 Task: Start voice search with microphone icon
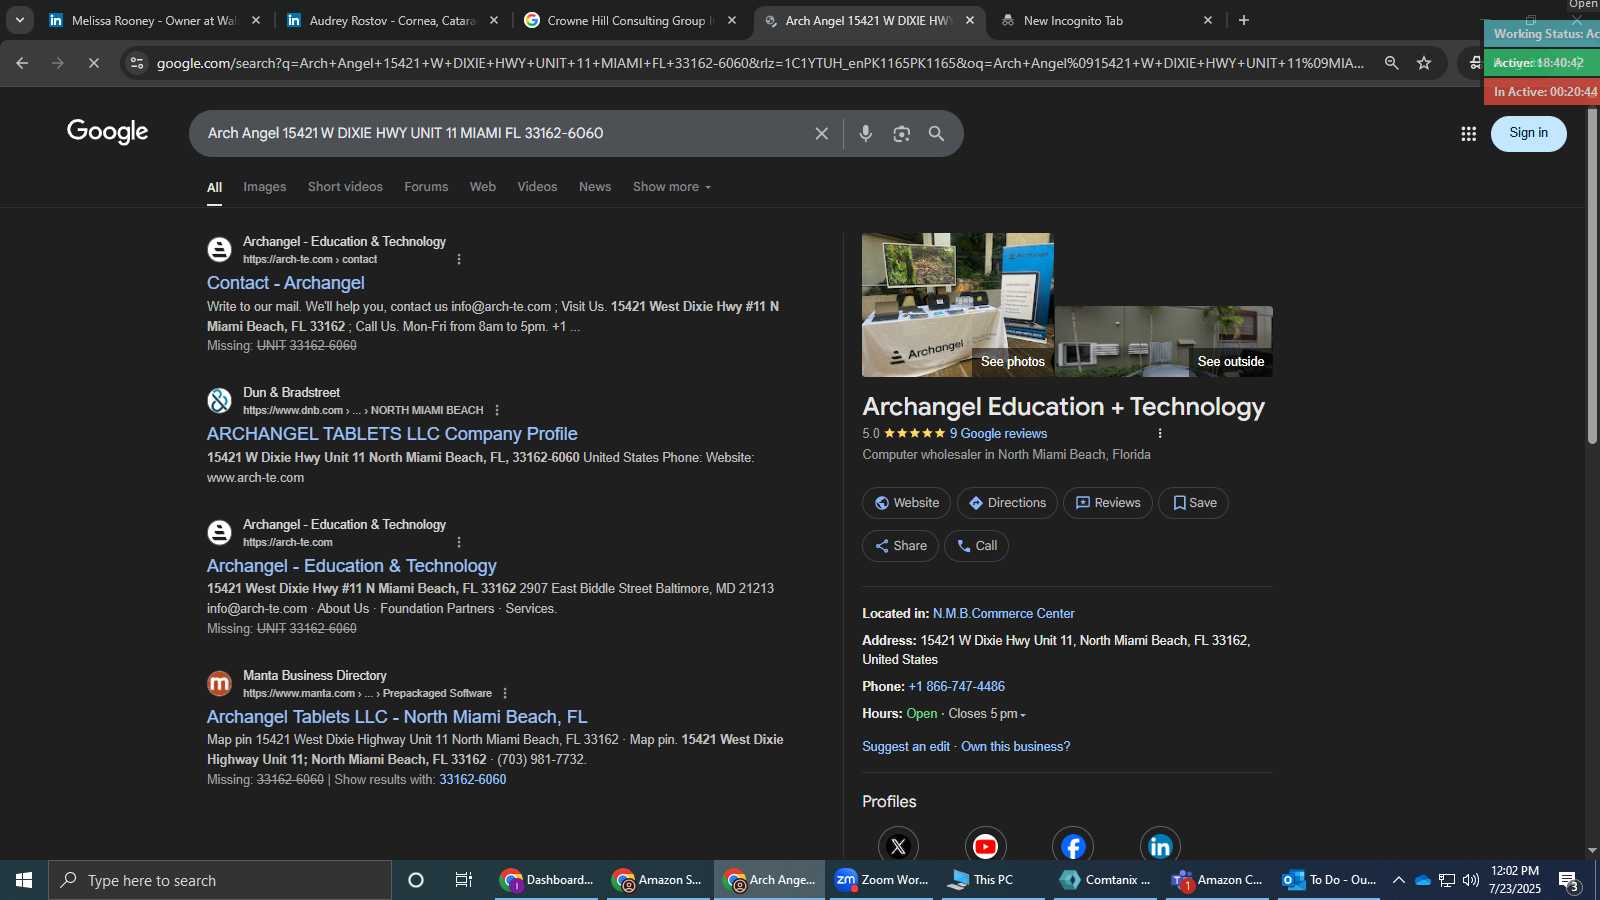pos(866,133)
